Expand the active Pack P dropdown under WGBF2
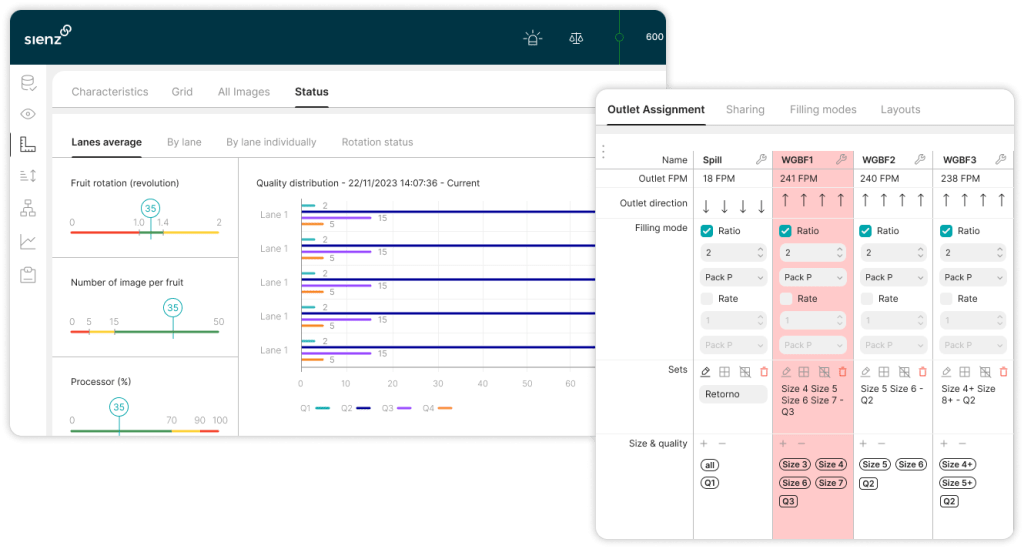Image resolution: width=1024 pixels, height=549 pixels. 893,277
